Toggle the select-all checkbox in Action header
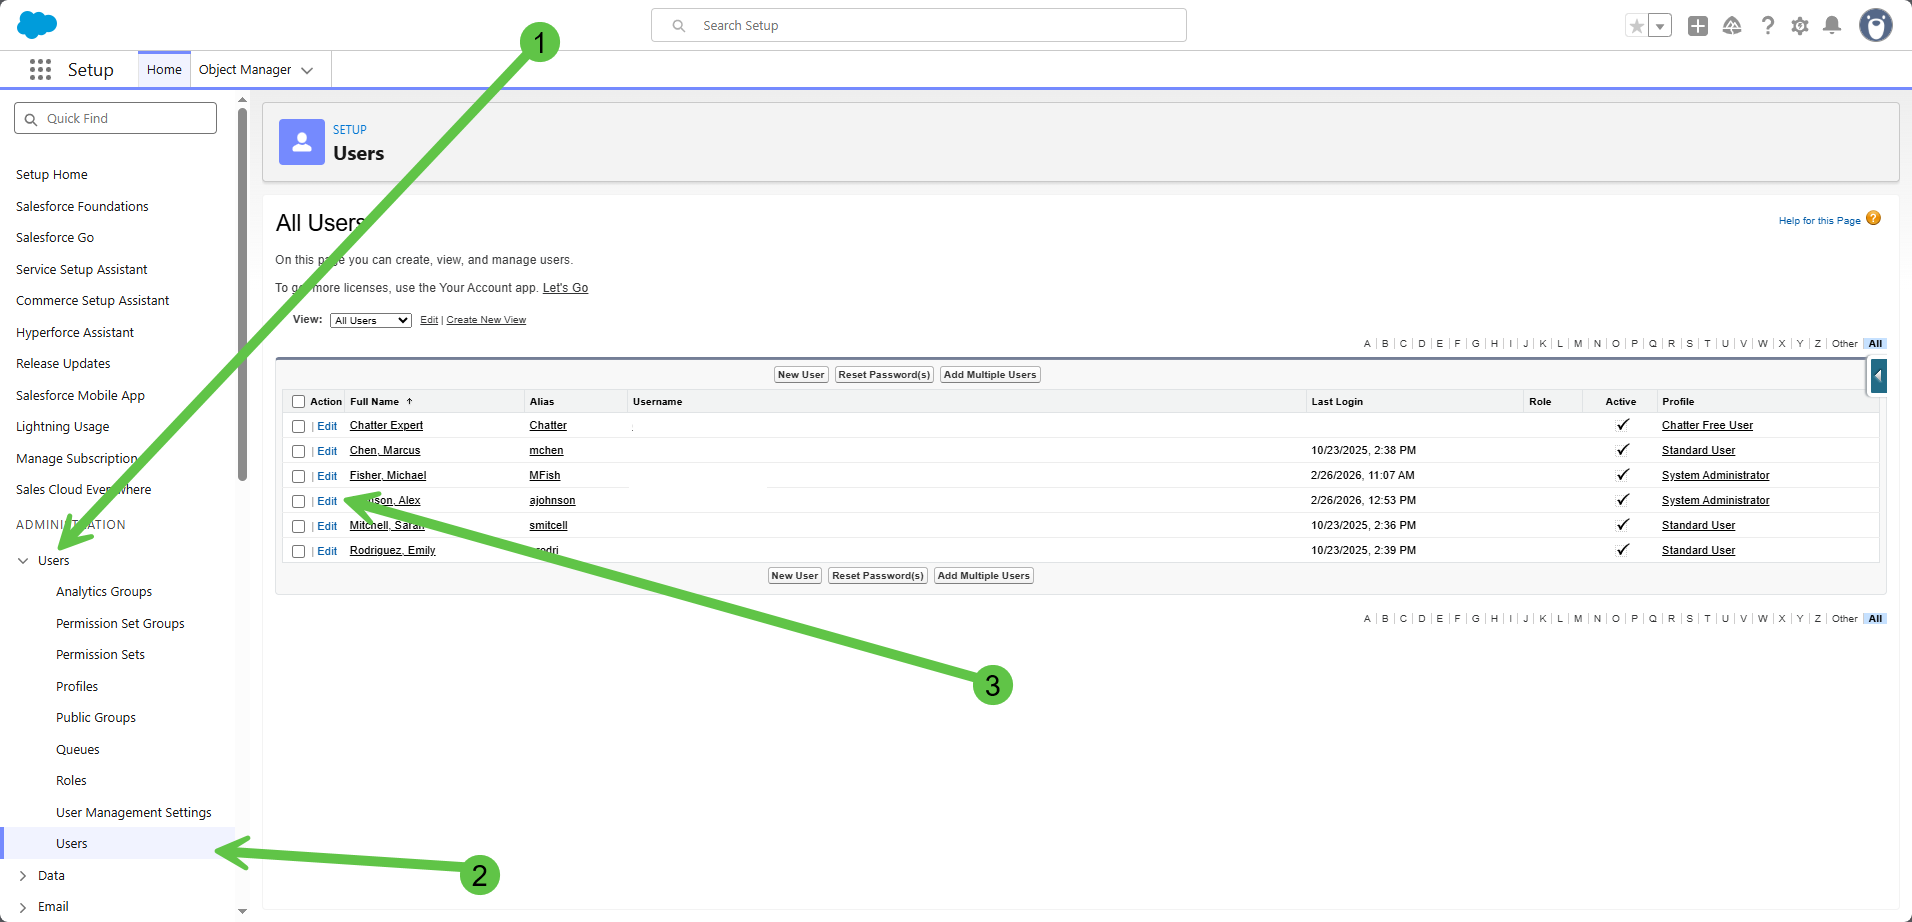This screenshot has width=1912, height=922. coord(298,402)
